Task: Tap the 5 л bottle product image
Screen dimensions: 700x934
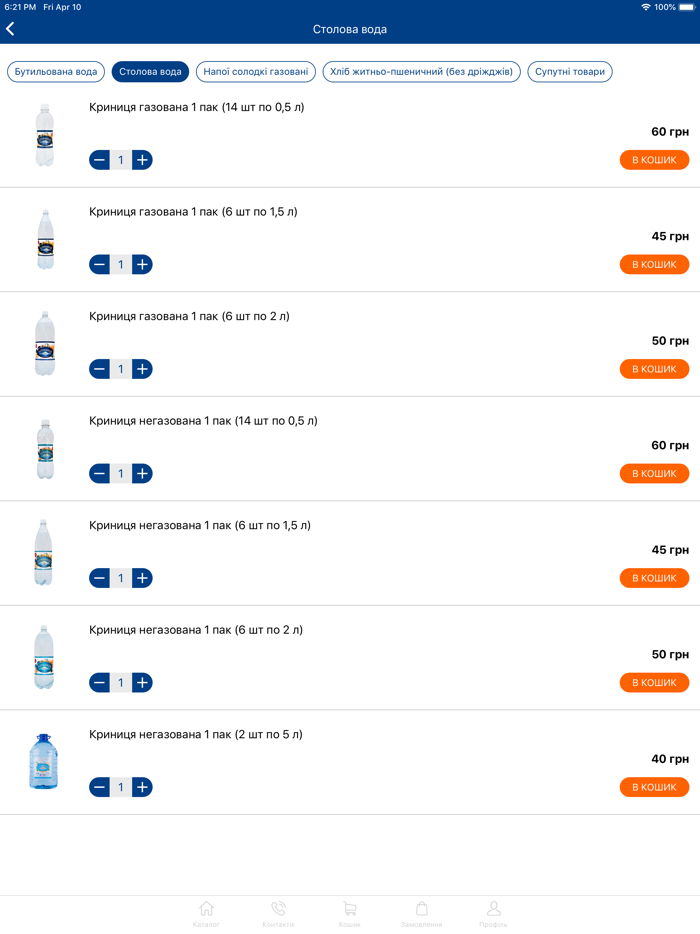Action: tap(44, 762)
